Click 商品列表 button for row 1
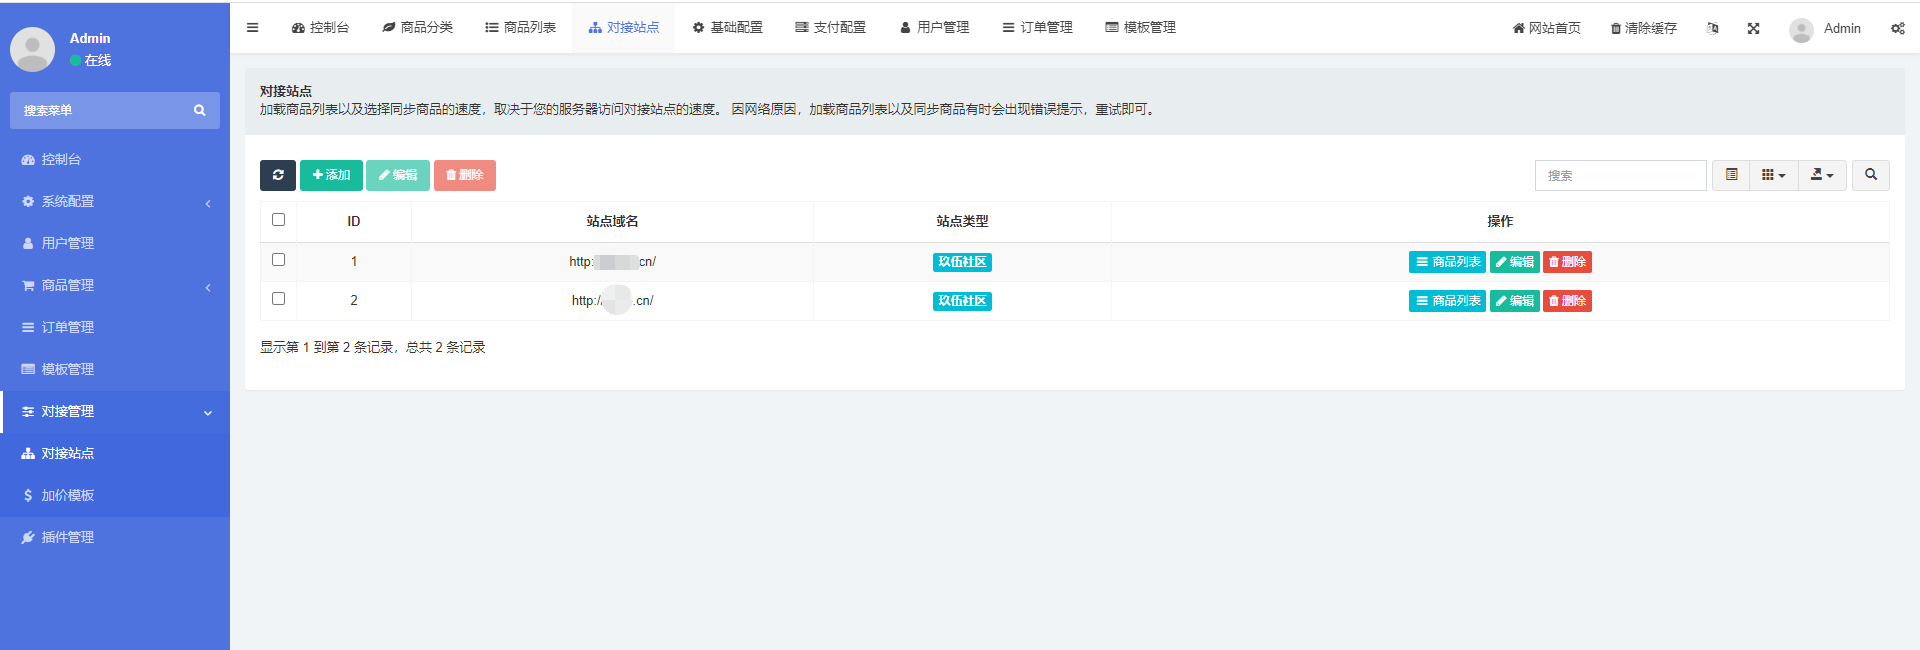The image size is (1920, 650). [1447, 262]
